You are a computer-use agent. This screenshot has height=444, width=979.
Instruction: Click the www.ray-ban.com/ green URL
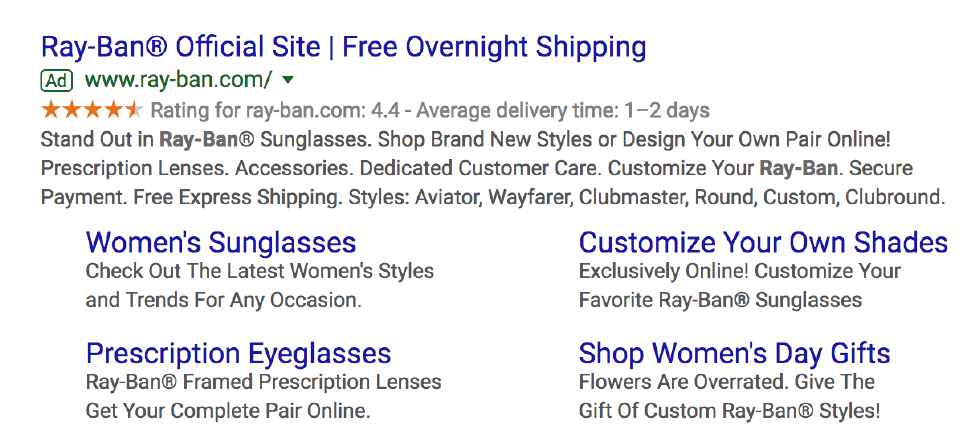point(178,80)
